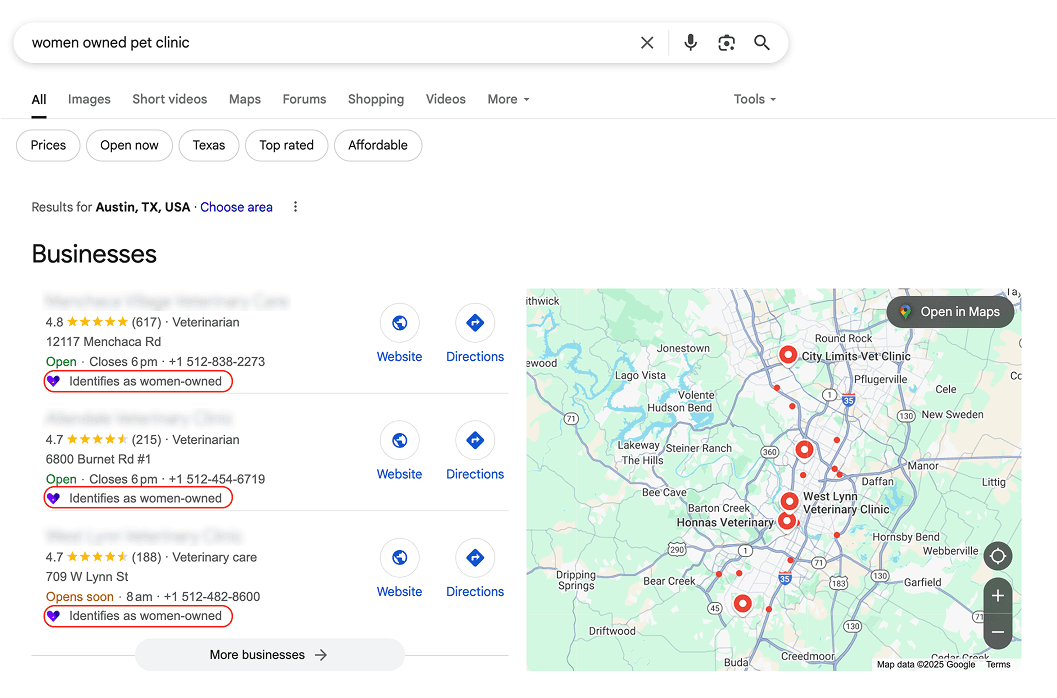Click the Choose area link
1057x698 pixels.
pyautogui.click(x=236, y=207)
